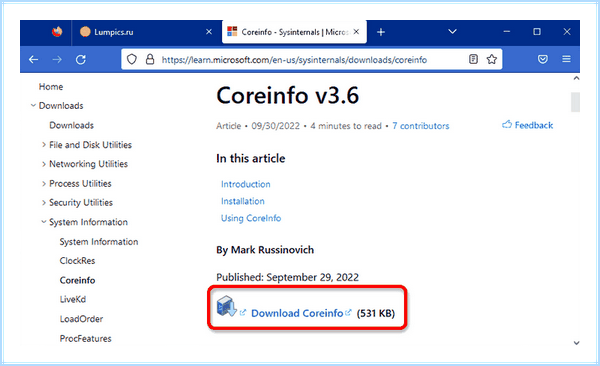The image size is (600, 366).
Task: Minimize the Firefox window
Action: [x=507, y=31]
